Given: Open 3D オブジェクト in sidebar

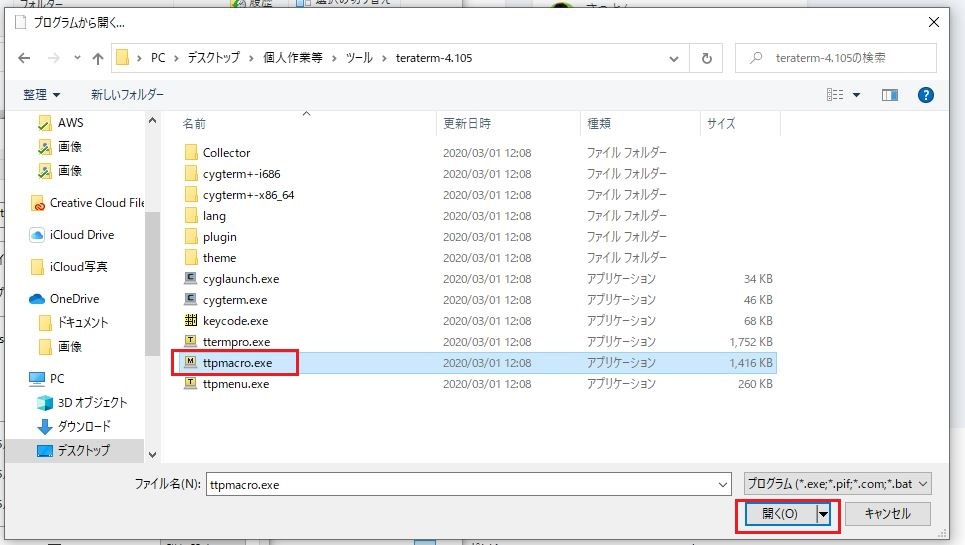Looking at the screenshot, I should (82, 403).
